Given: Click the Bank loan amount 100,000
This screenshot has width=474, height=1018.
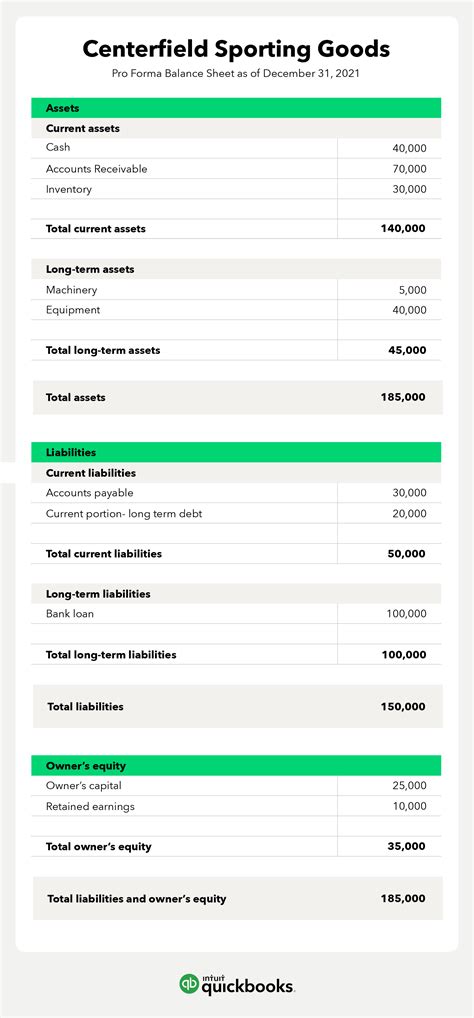Looking at the screenshot, I should click(x=406, y=614).
